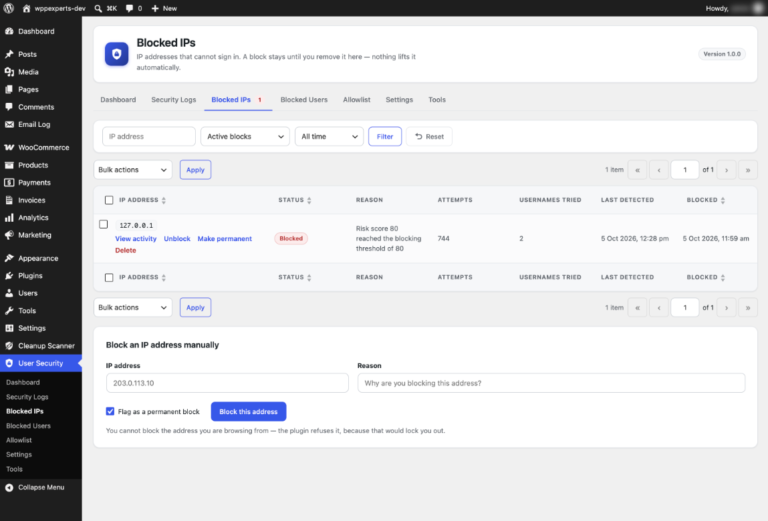The image size is (768, 521).
Task: Click the Products box icon
Action: (9, 165)
